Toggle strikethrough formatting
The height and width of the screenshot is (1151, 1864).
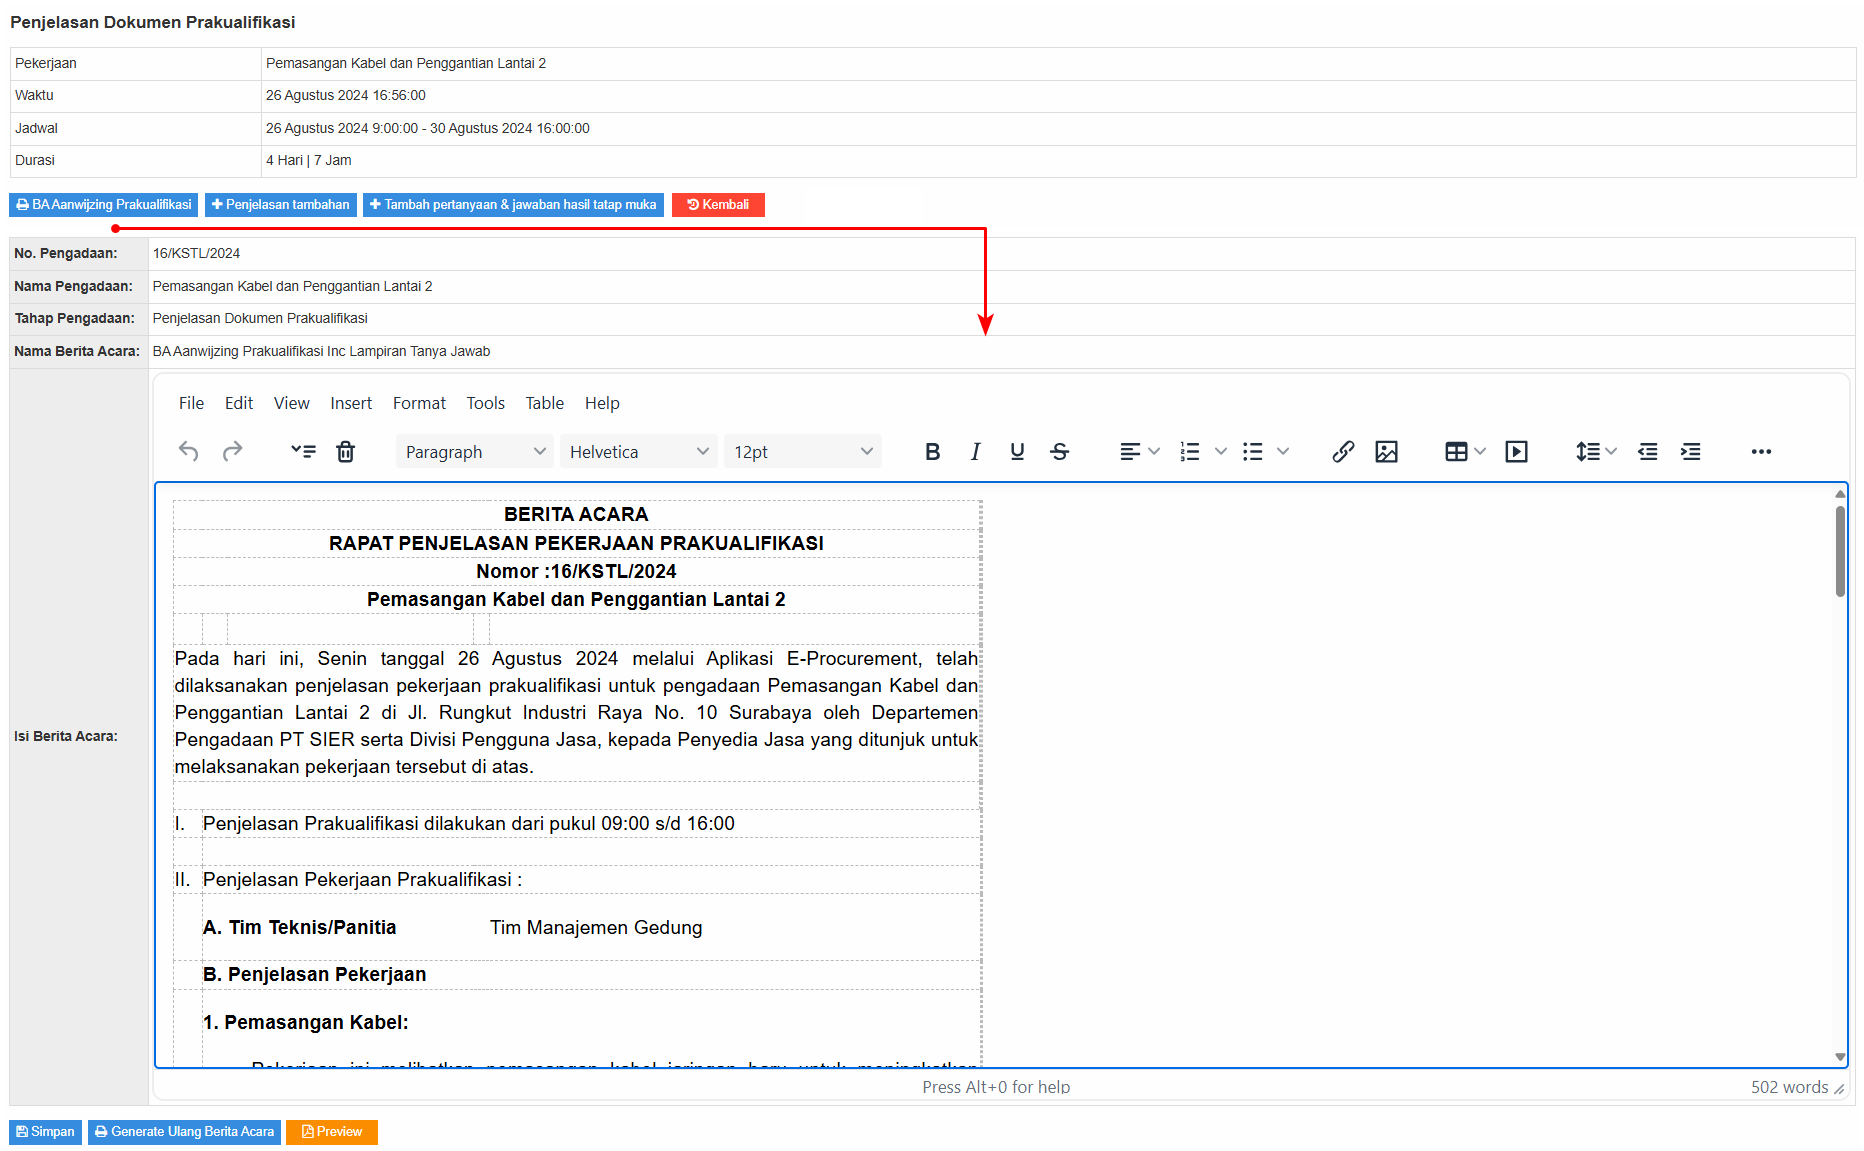tap(1059, 452)
